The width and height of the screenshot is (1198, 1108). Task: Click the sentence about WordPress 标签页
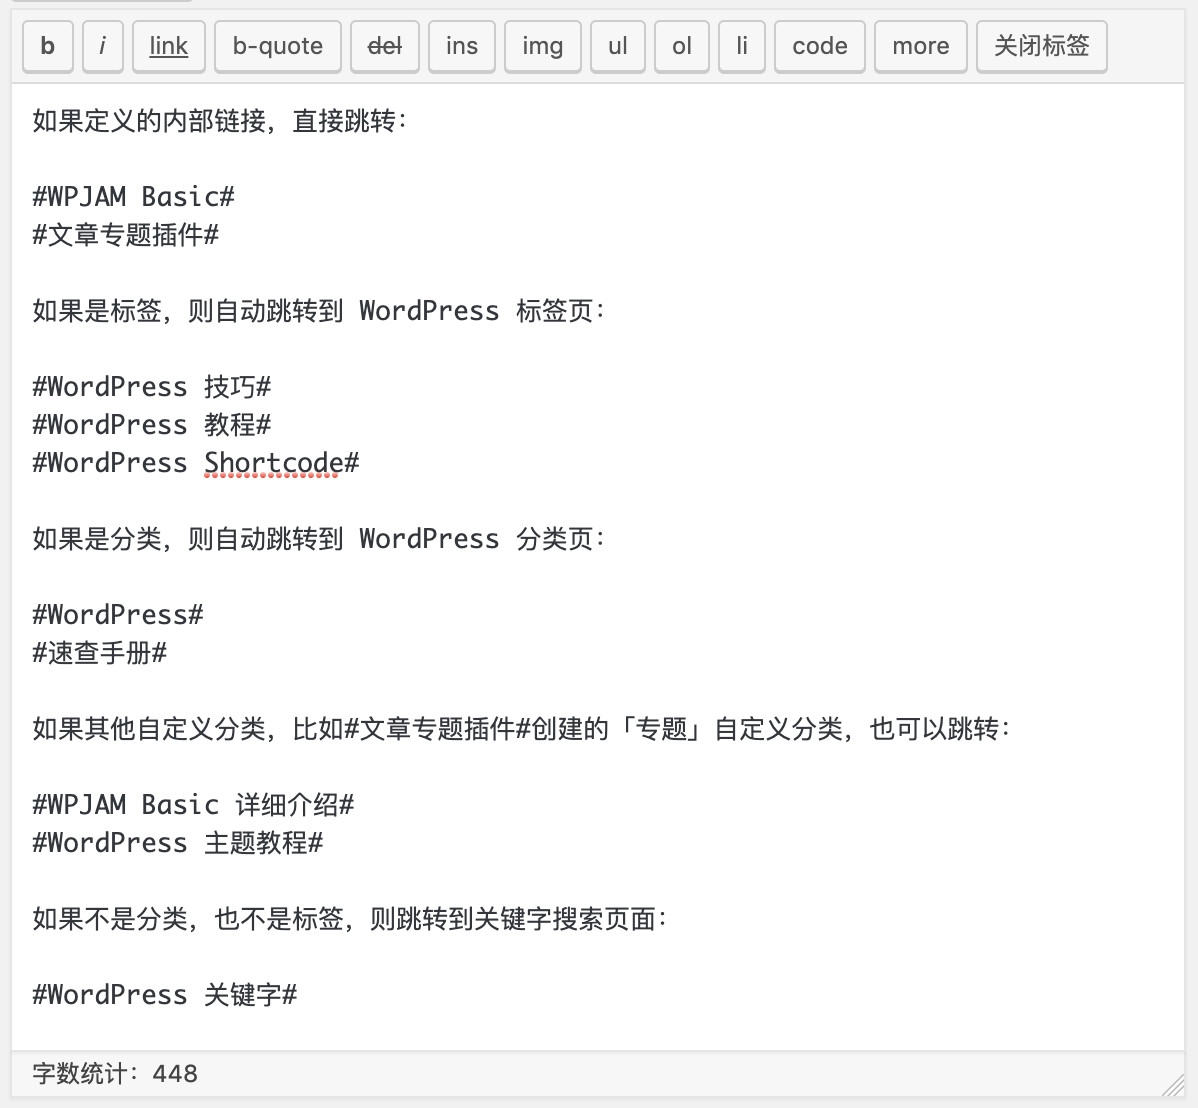pyautogui.click(x=319, y=311)
